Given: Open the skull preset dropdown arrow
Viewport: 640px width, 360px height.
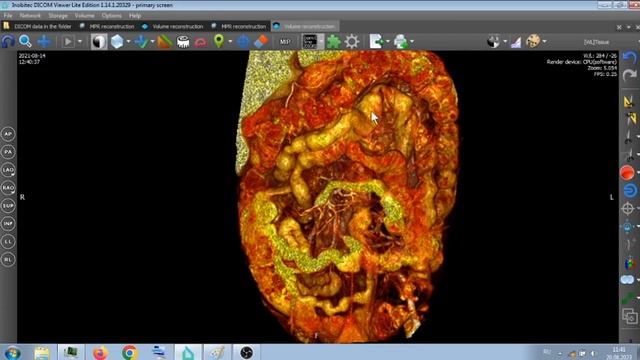Looking at the screenshot, I should (x=544, y=42).
